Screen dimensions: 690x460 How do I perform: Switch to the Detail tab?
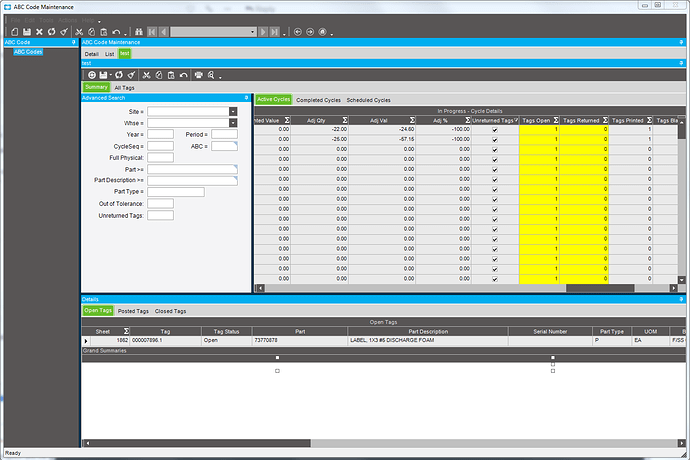click(92, 54)
